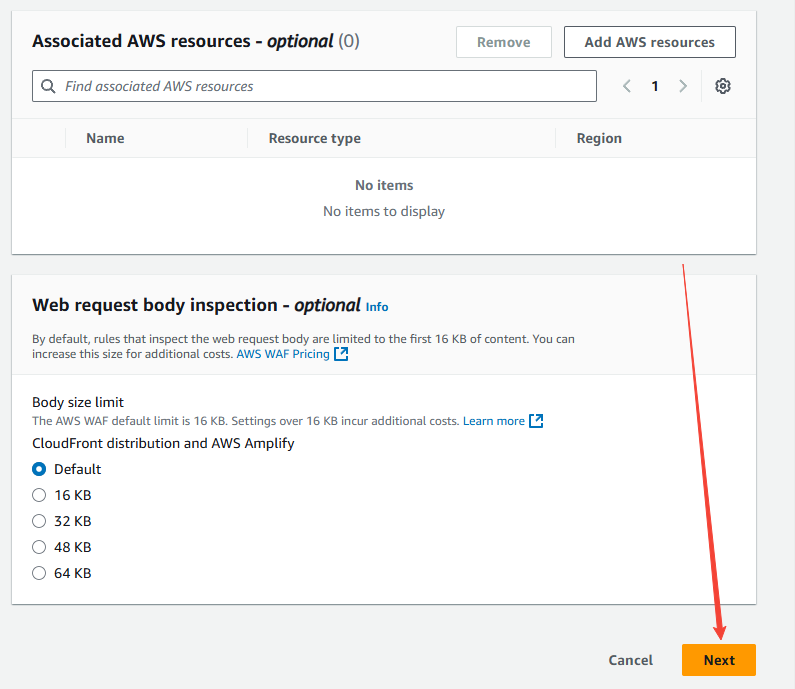Go to previous page chevron
The image size is (795, 689).
(x=627, y=86)
